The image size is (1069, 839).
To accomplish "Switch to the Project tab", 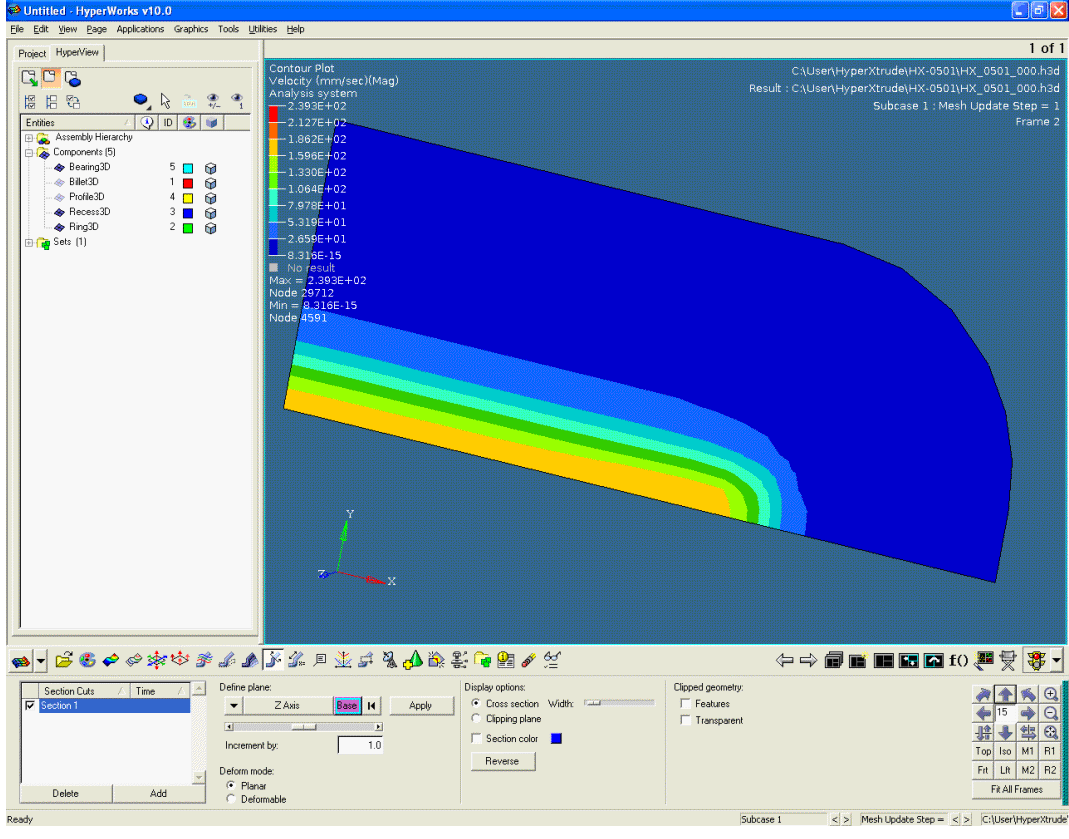I will point(32,53).
